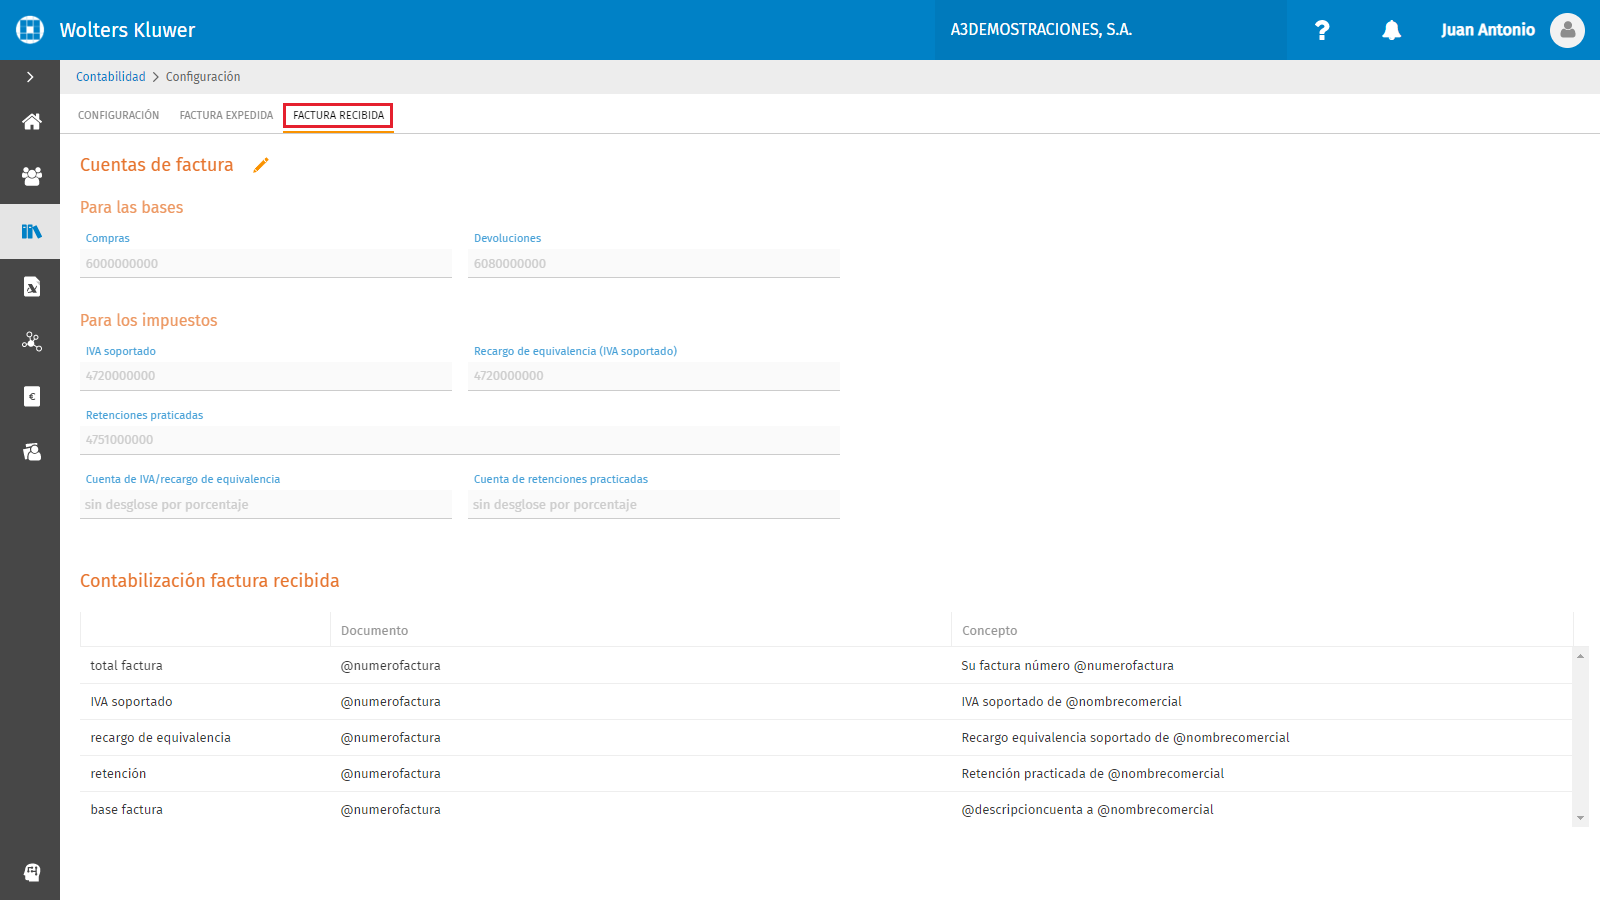Click the Configuración breadcrumb text
The image size is (1600, 900).
[x=203, y=77]
